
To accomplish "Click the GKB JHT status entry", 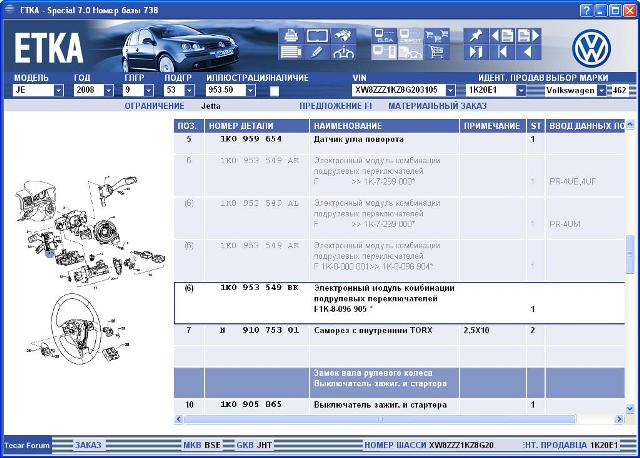I will click(x=254, y=445).
